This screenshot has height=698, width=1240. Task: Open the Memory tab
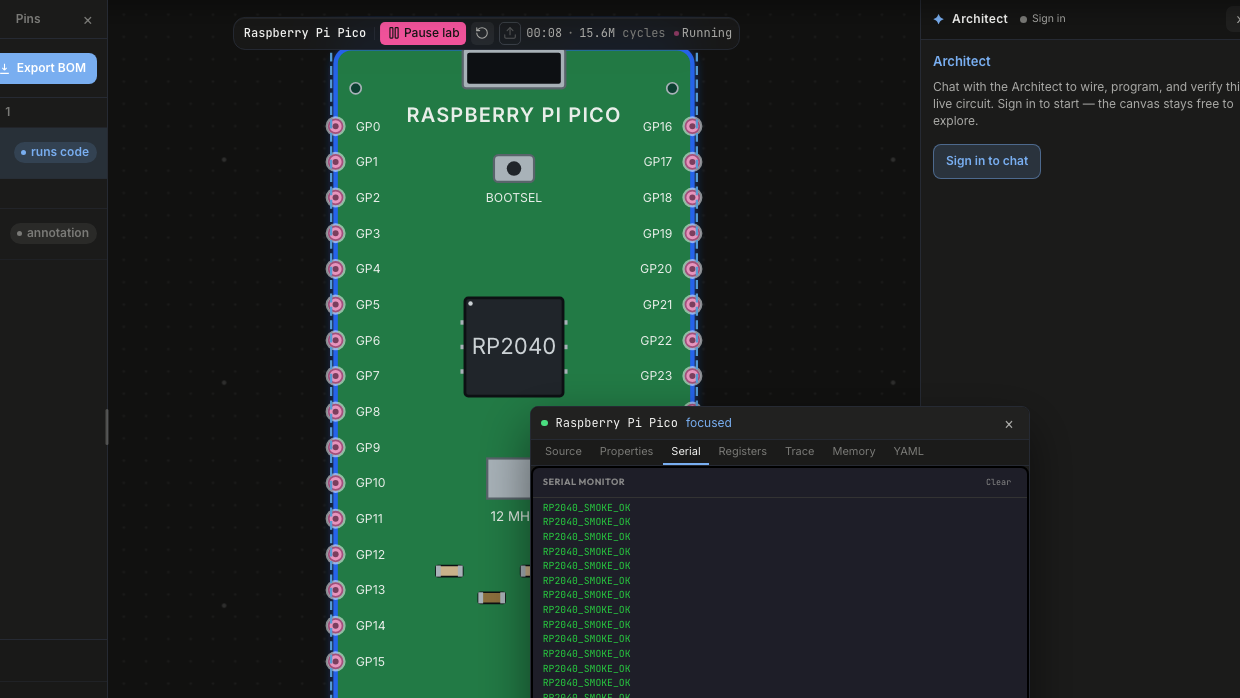click(854, 451)
